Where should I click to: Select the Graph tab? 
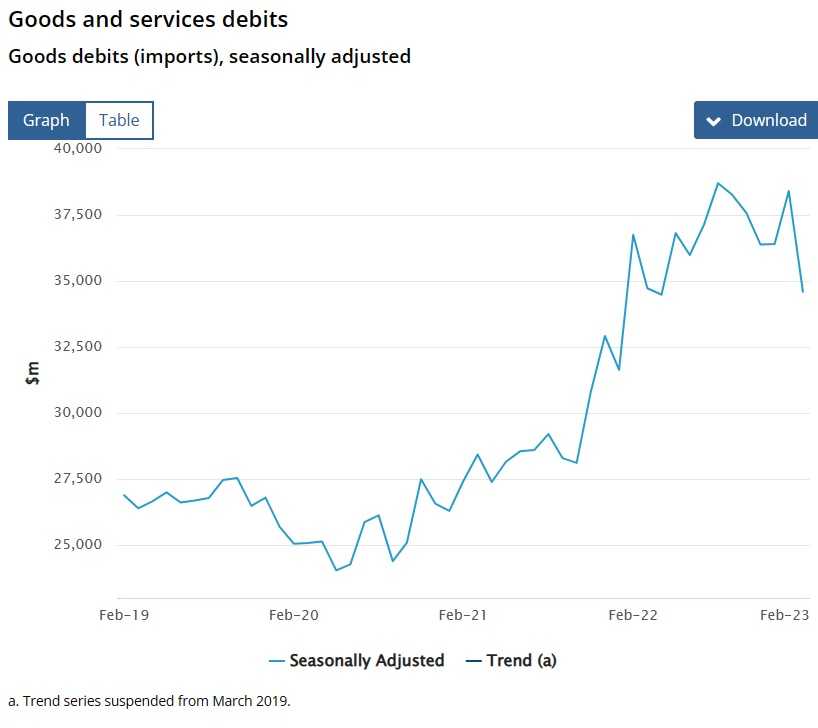point(46,120)
